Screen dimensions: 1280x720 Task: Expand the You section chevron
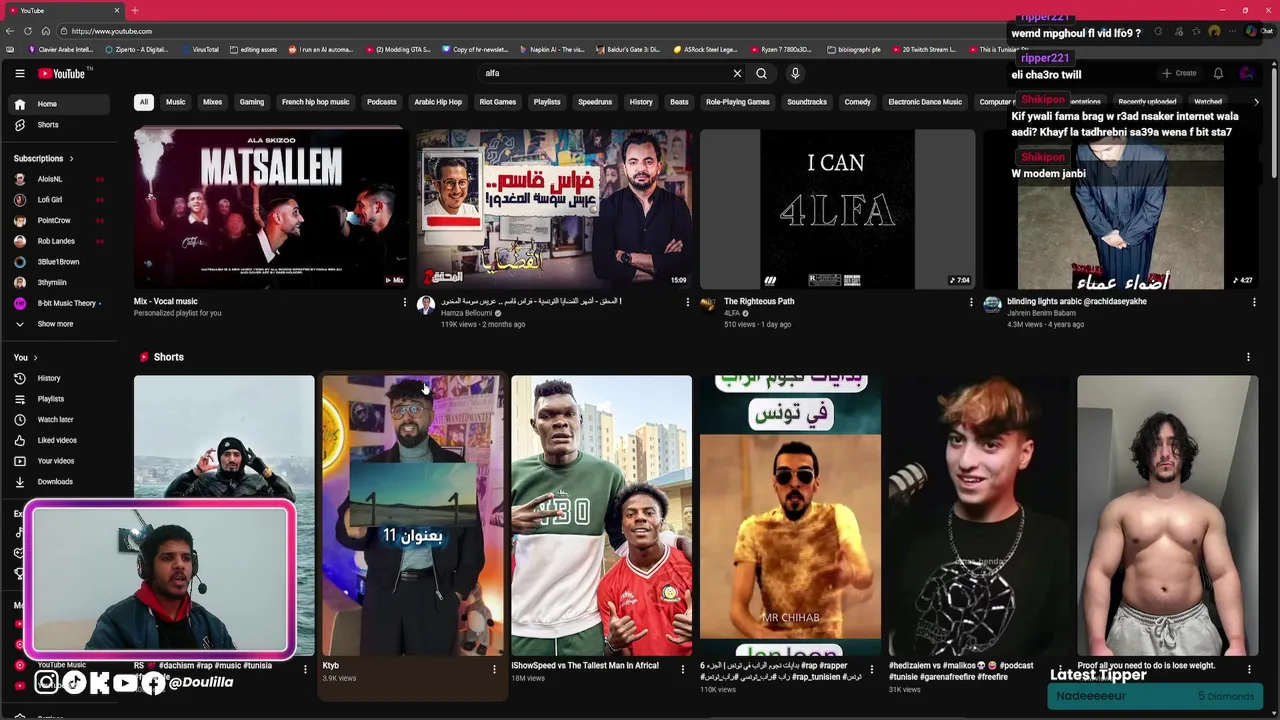click(x=35, y=357)
